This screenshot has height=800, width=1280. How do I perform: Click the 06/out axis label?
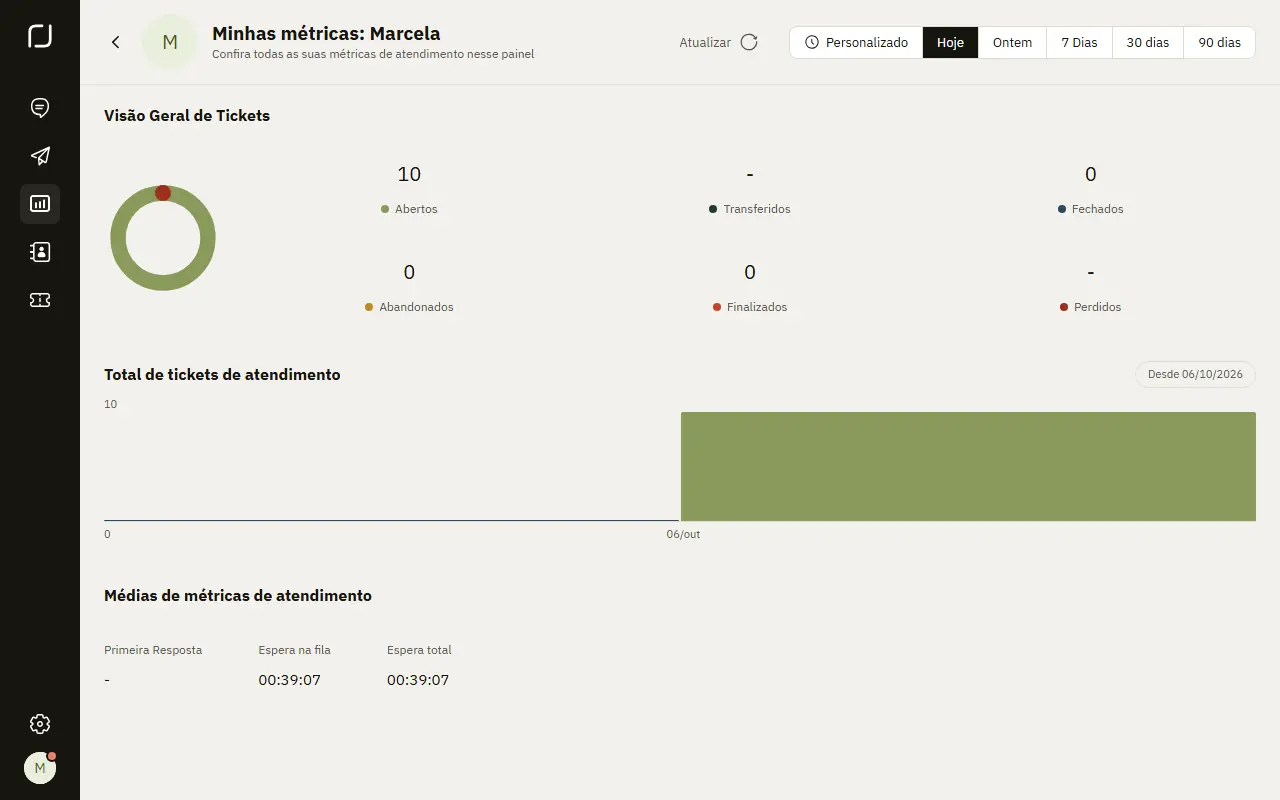683,534
